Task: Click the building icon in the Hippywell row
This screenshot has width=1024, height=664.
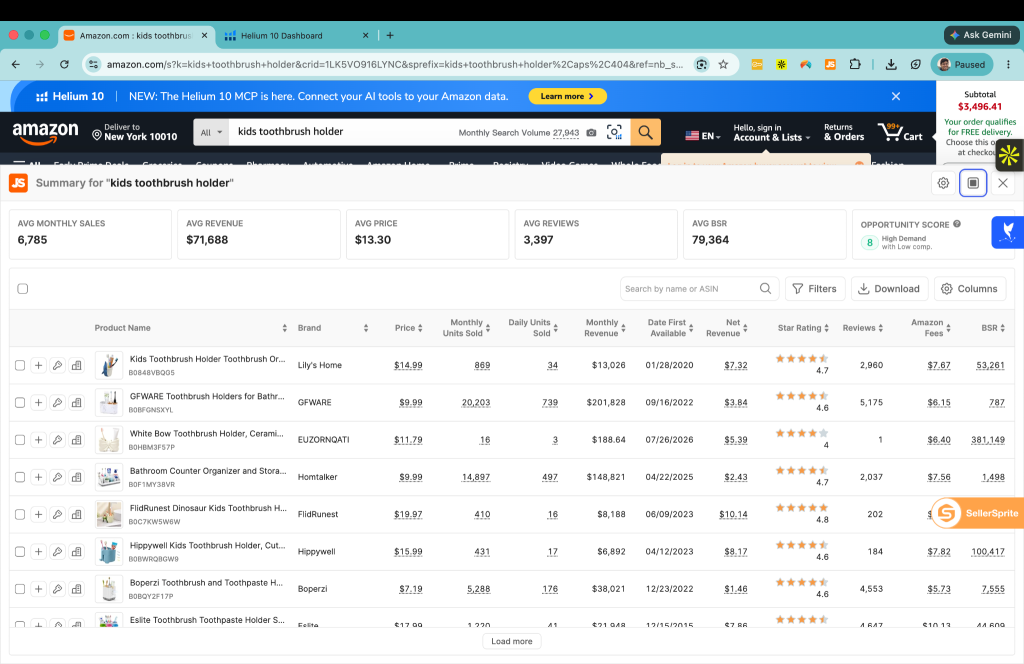Action: click(x=76, y=552)
